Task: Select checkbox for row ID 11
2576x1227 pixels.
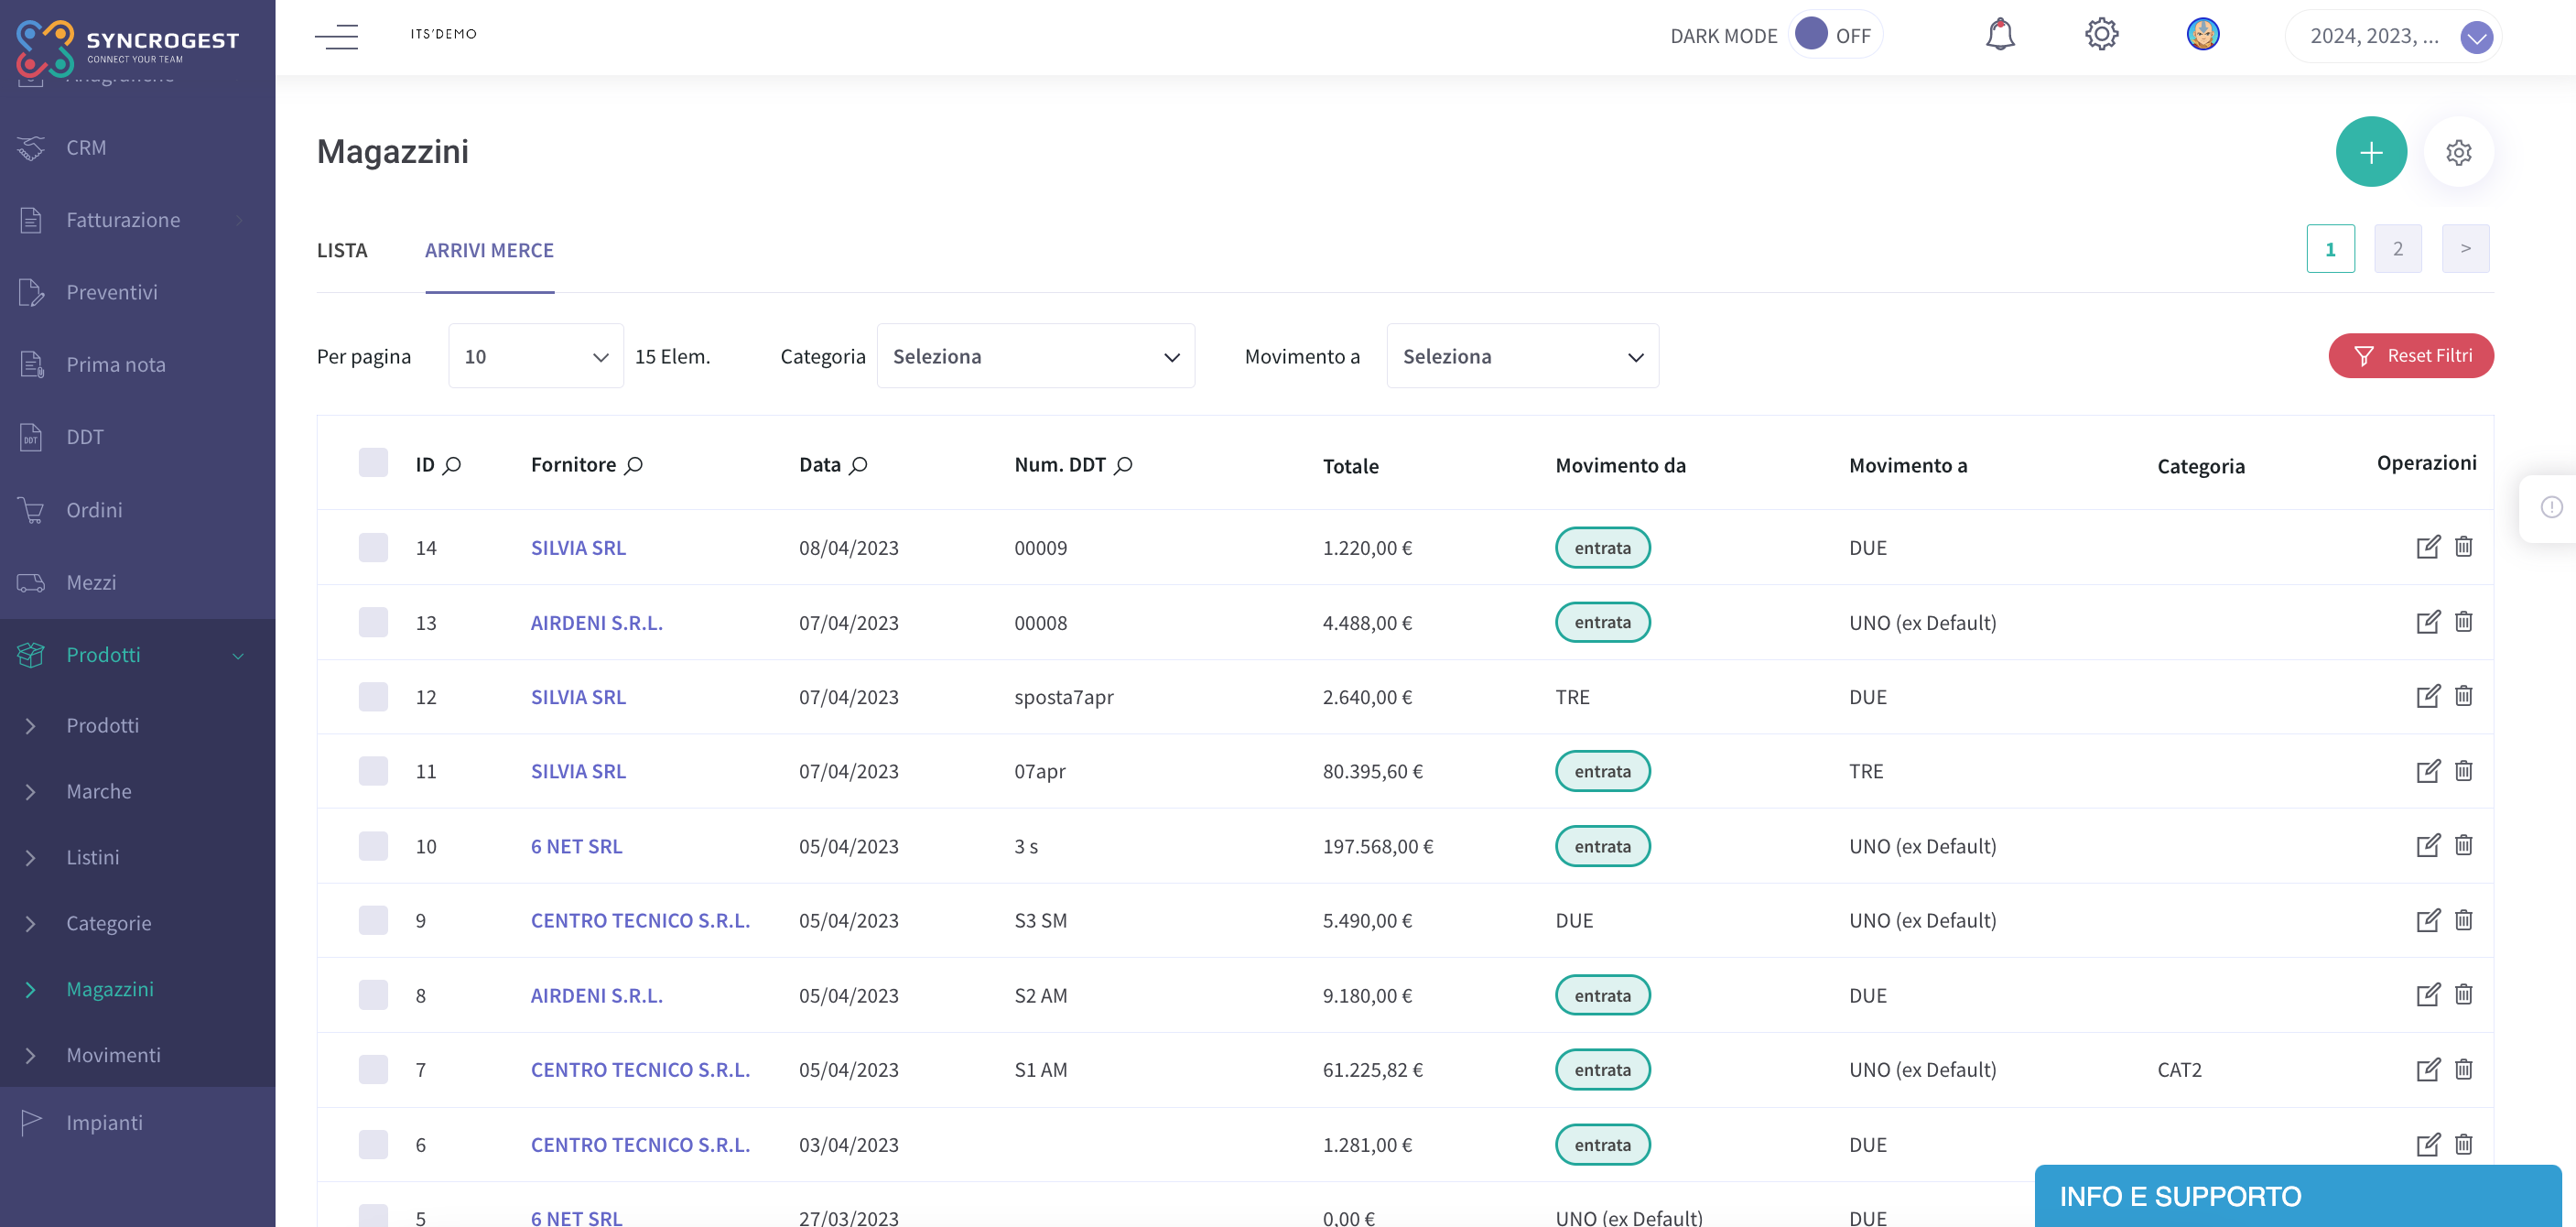Action: click(373, 771)
